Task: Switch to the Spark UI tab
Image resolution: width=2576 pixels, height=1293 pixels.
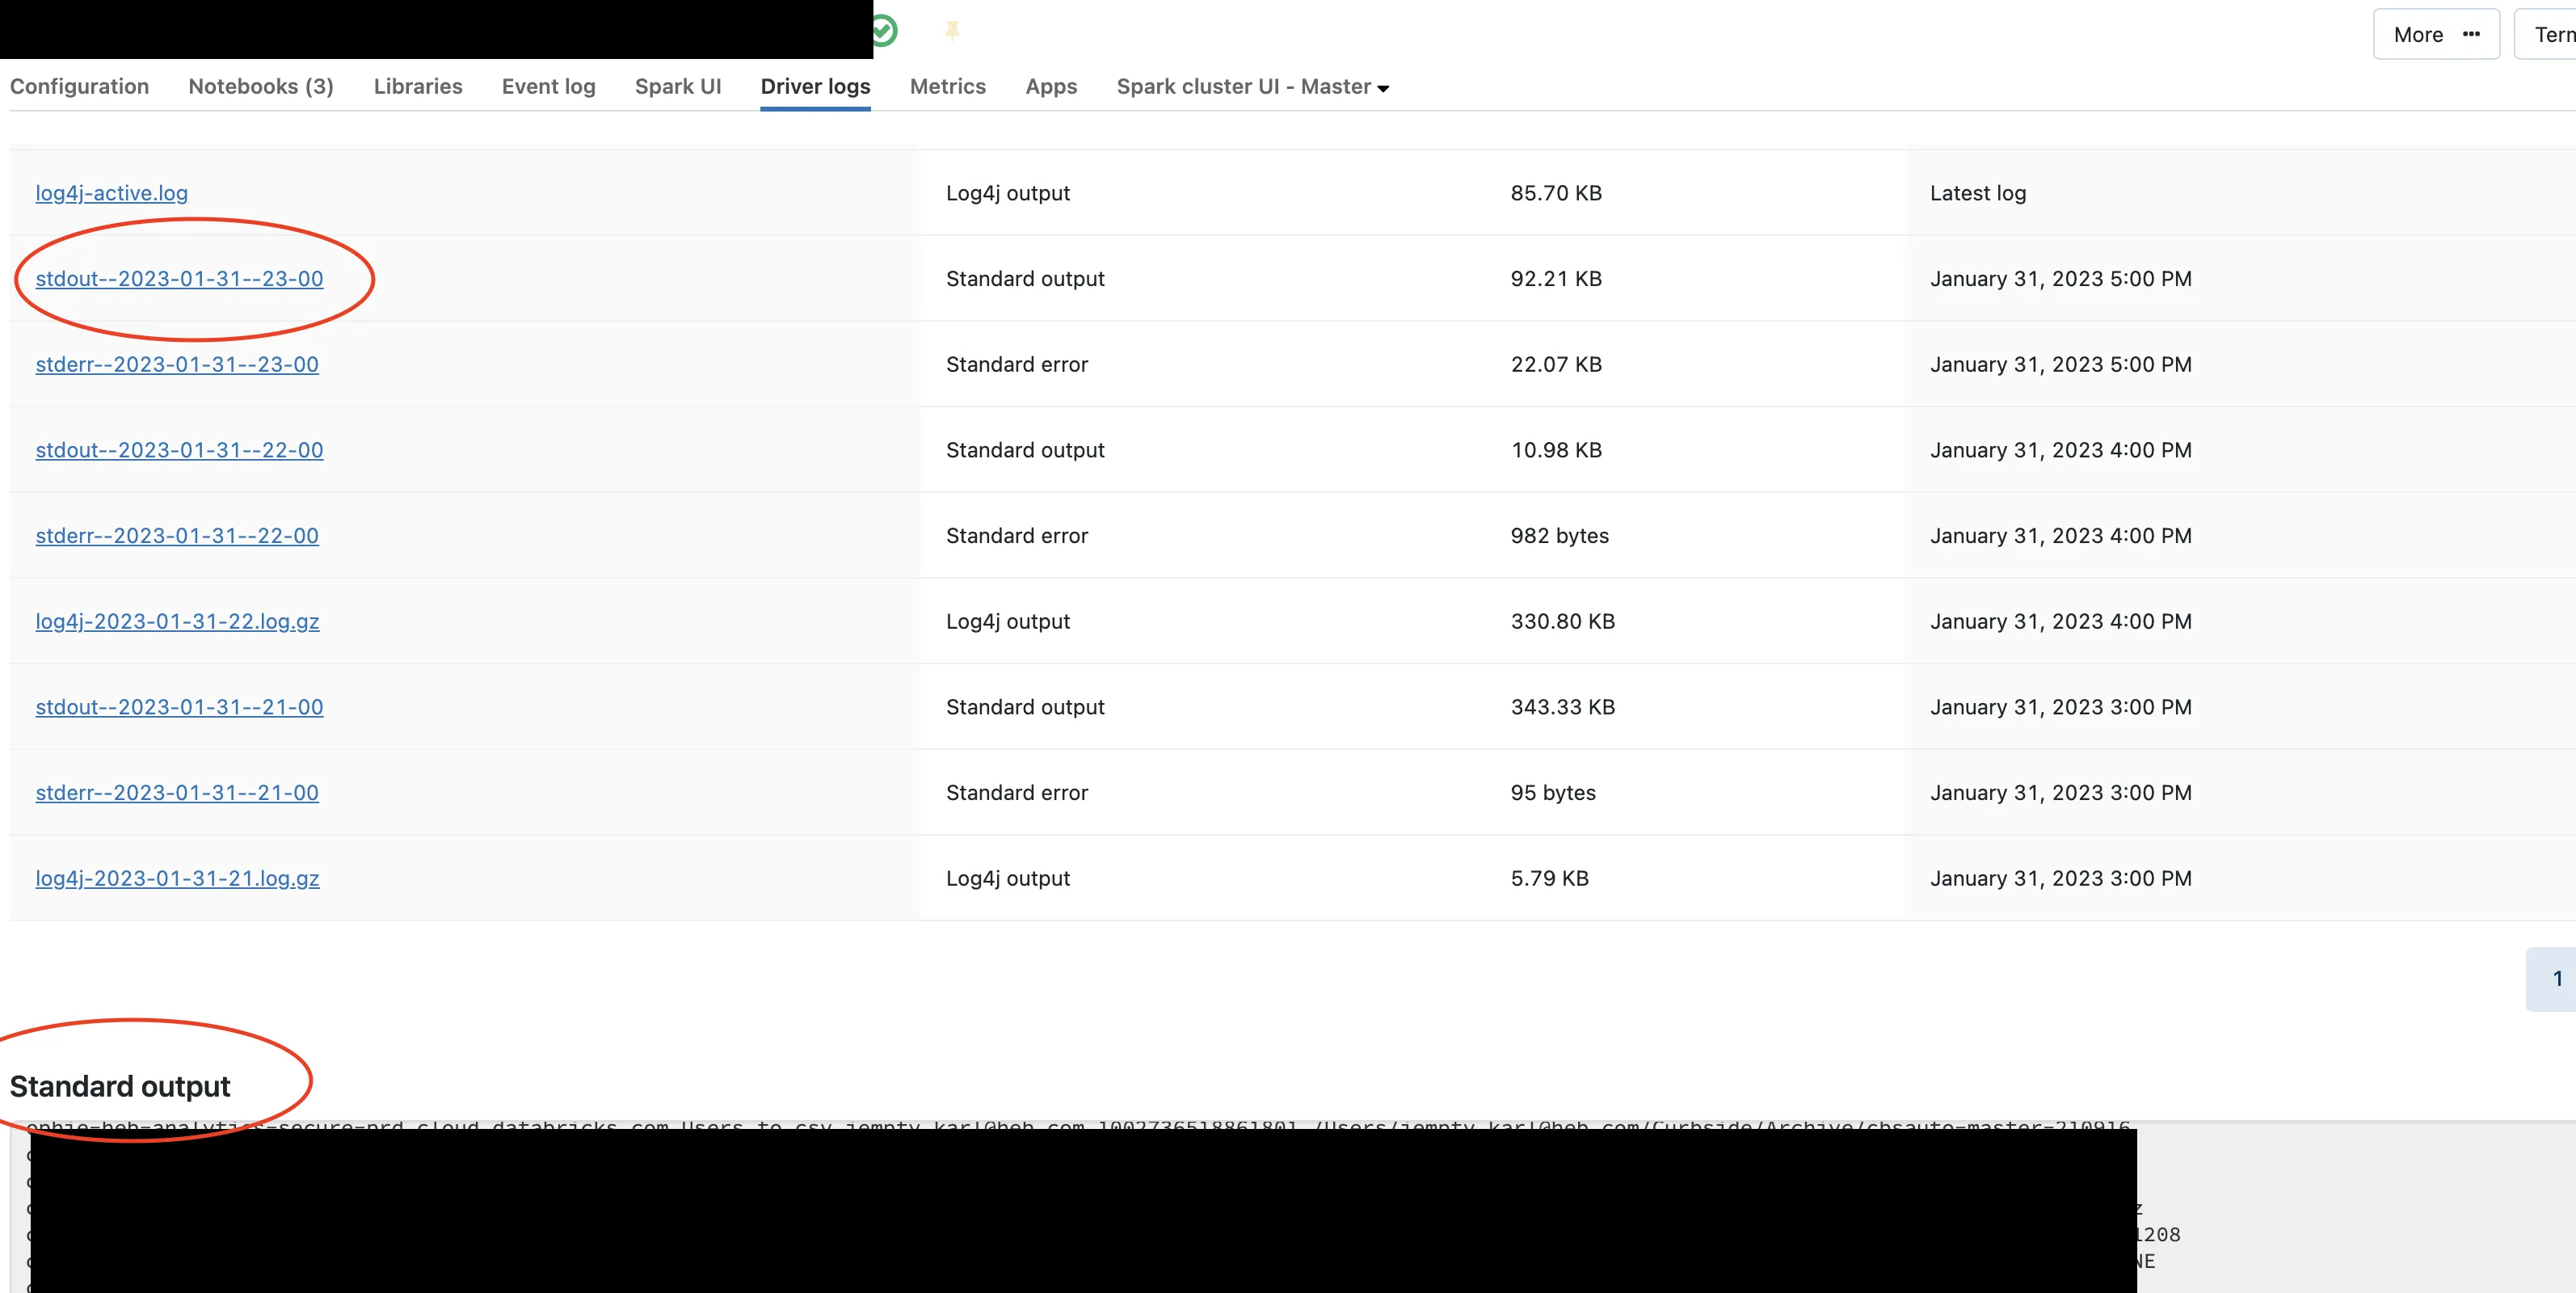Action: tap(677, 87)
